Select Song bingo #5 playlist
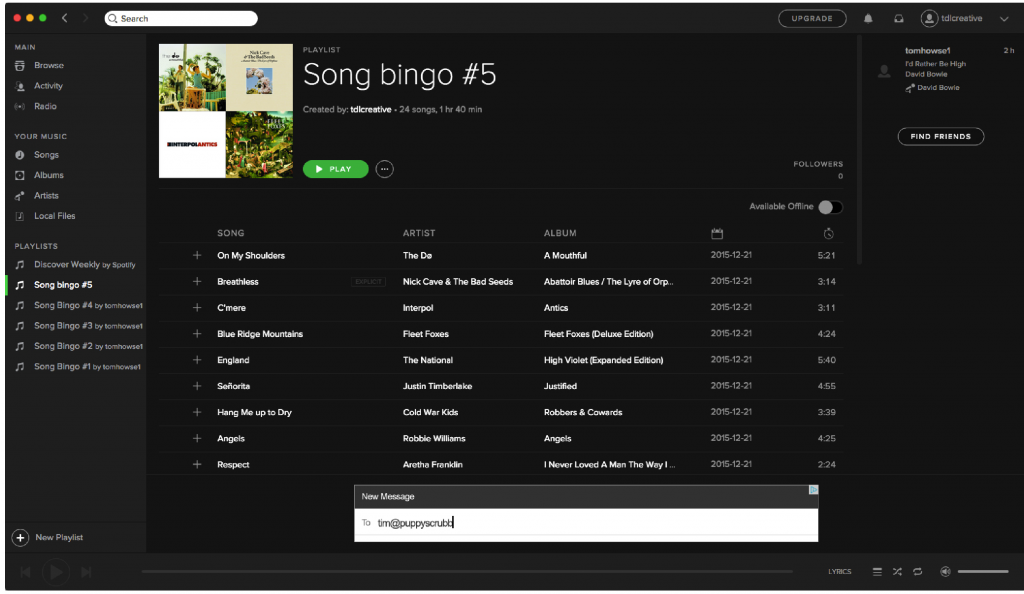1024x594 pixels. (x=63, y=285)
